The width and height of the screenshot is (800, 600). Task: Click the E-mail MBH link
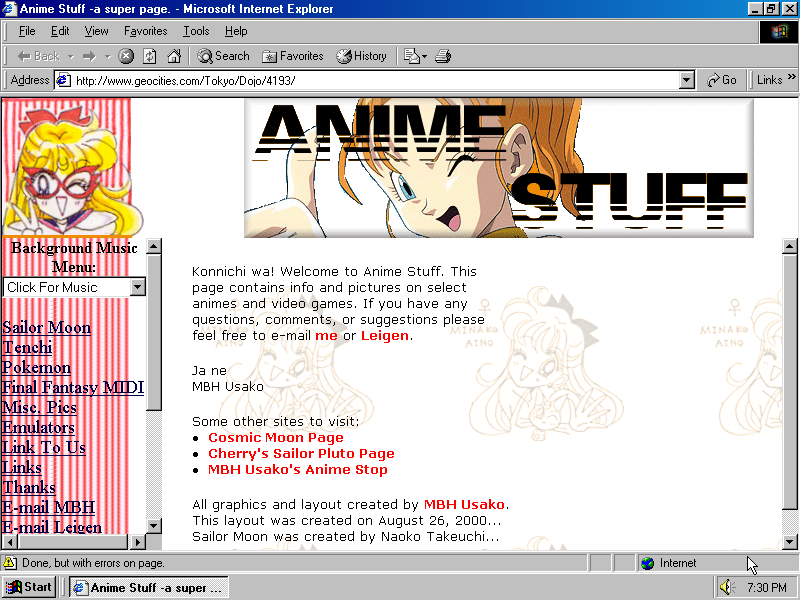(48, 507)
